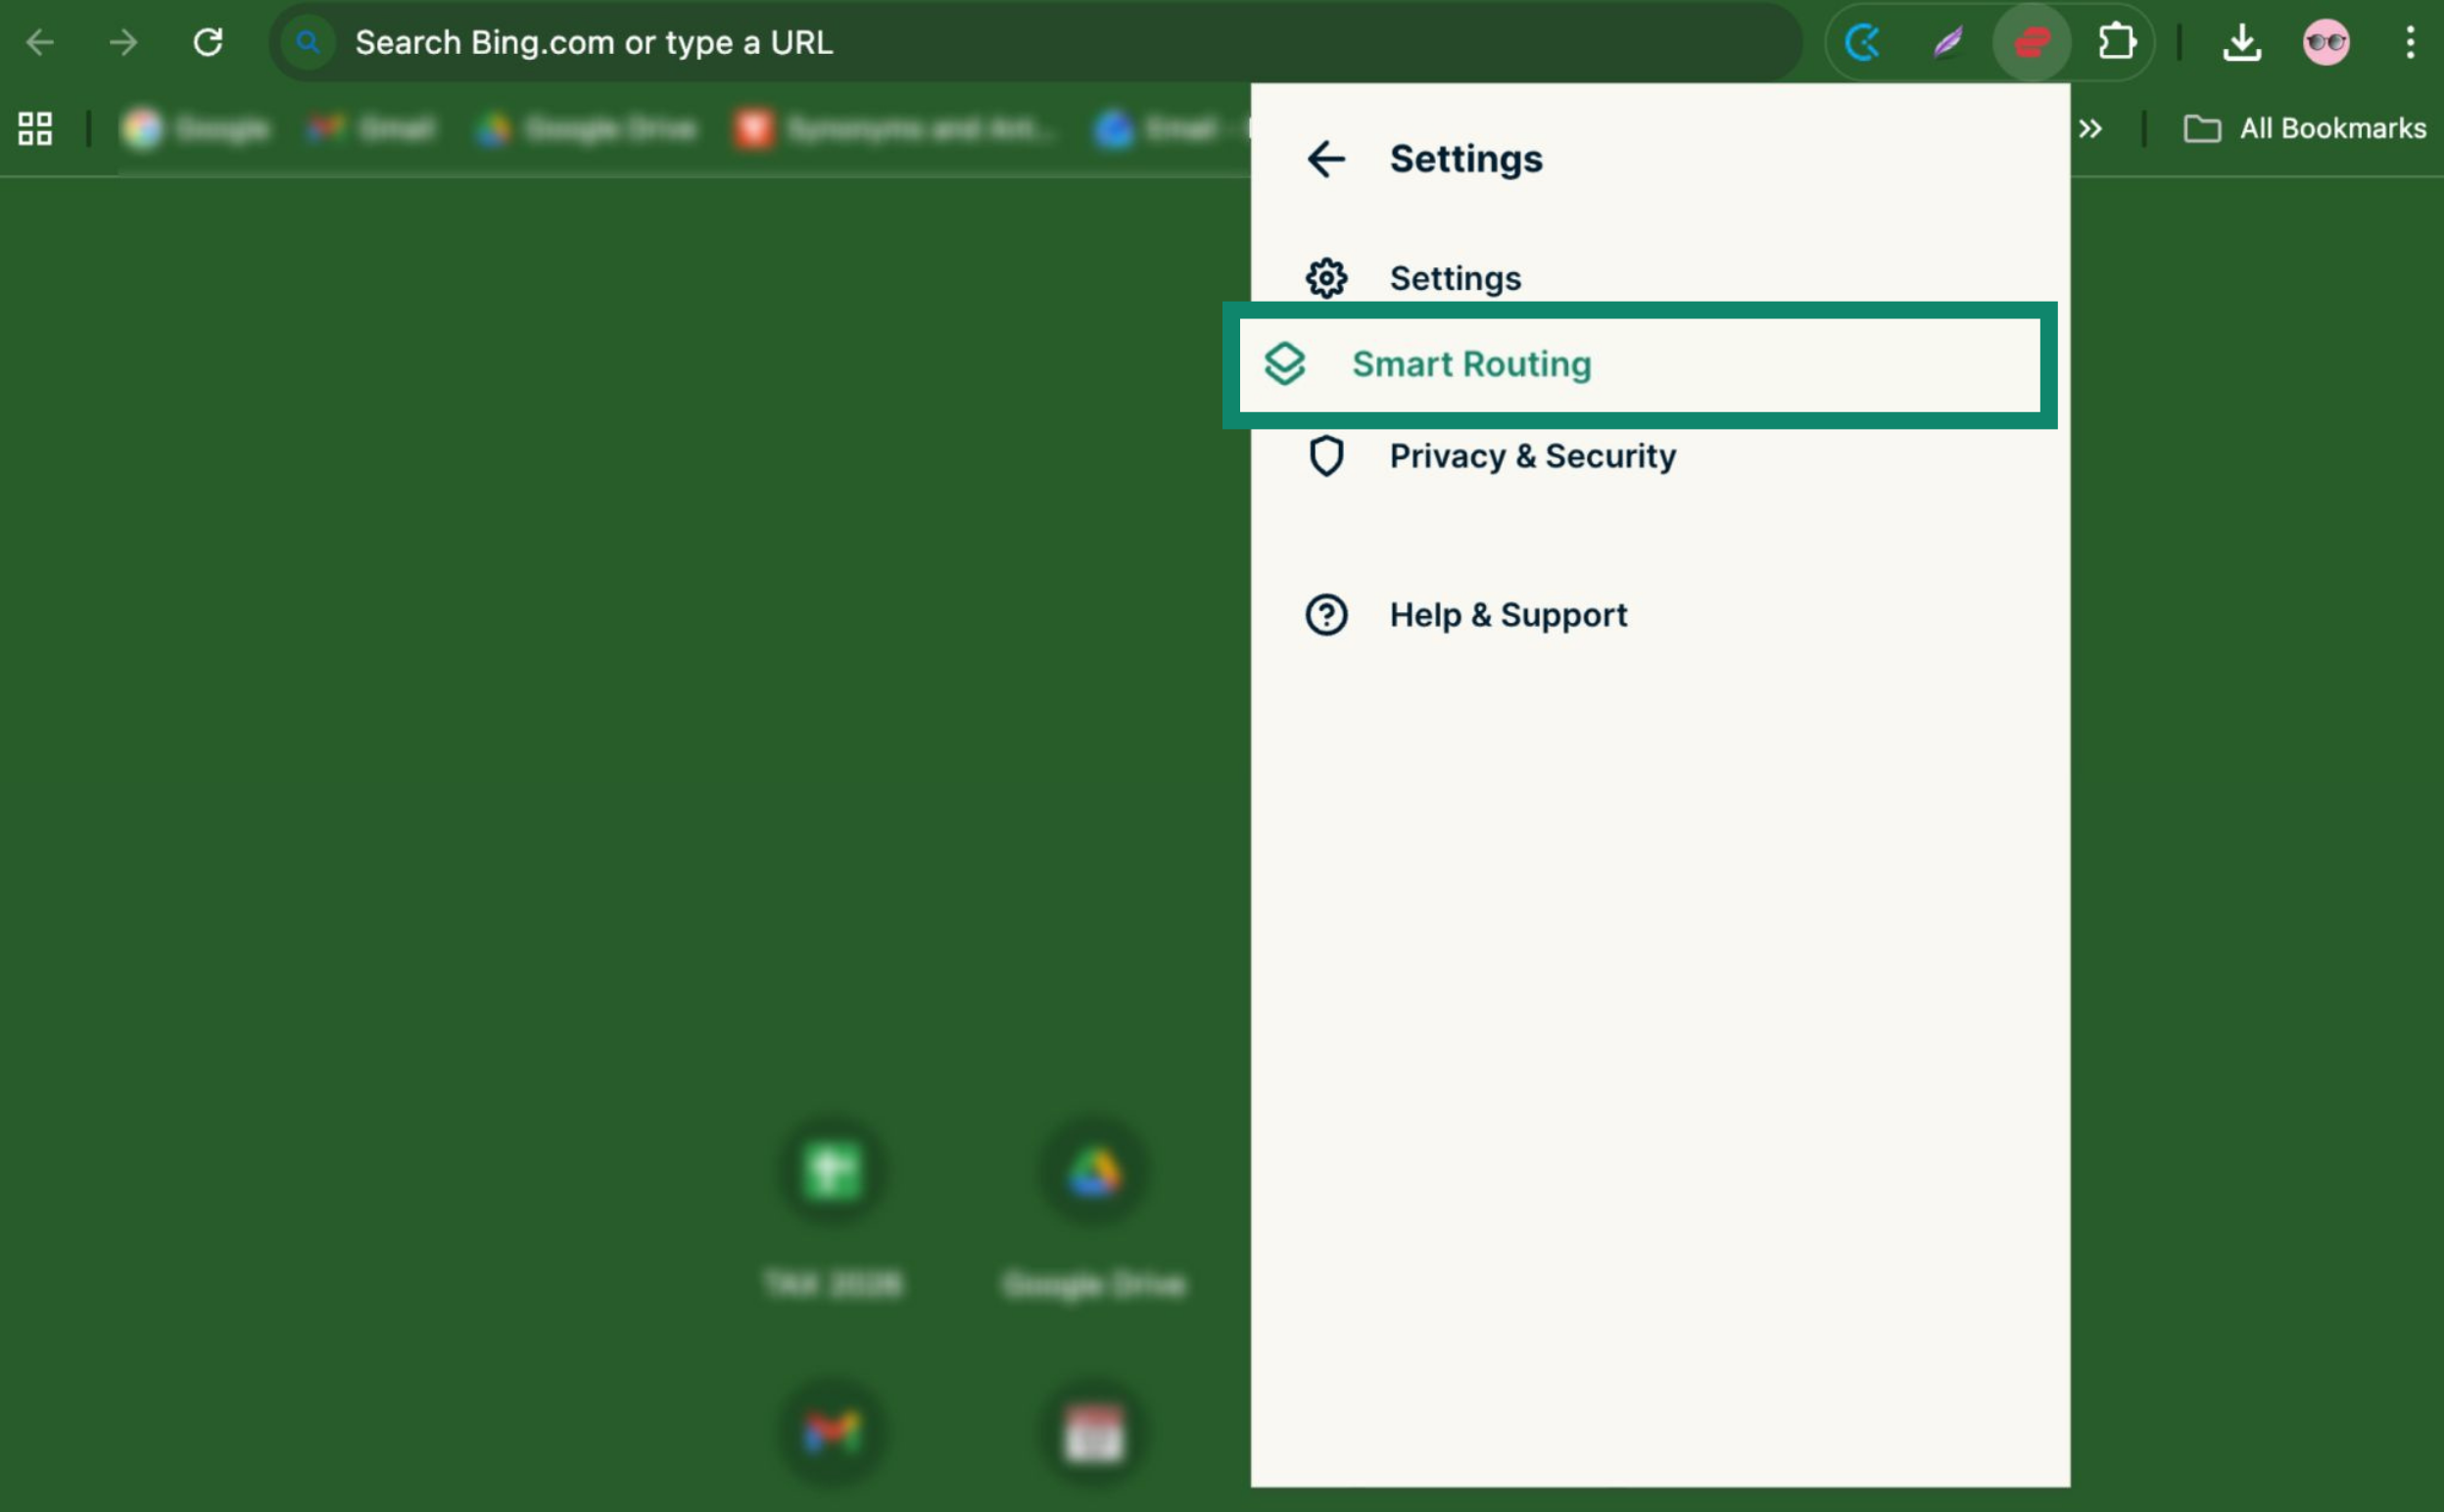Open Settings gear menu item

point(1455,278)
